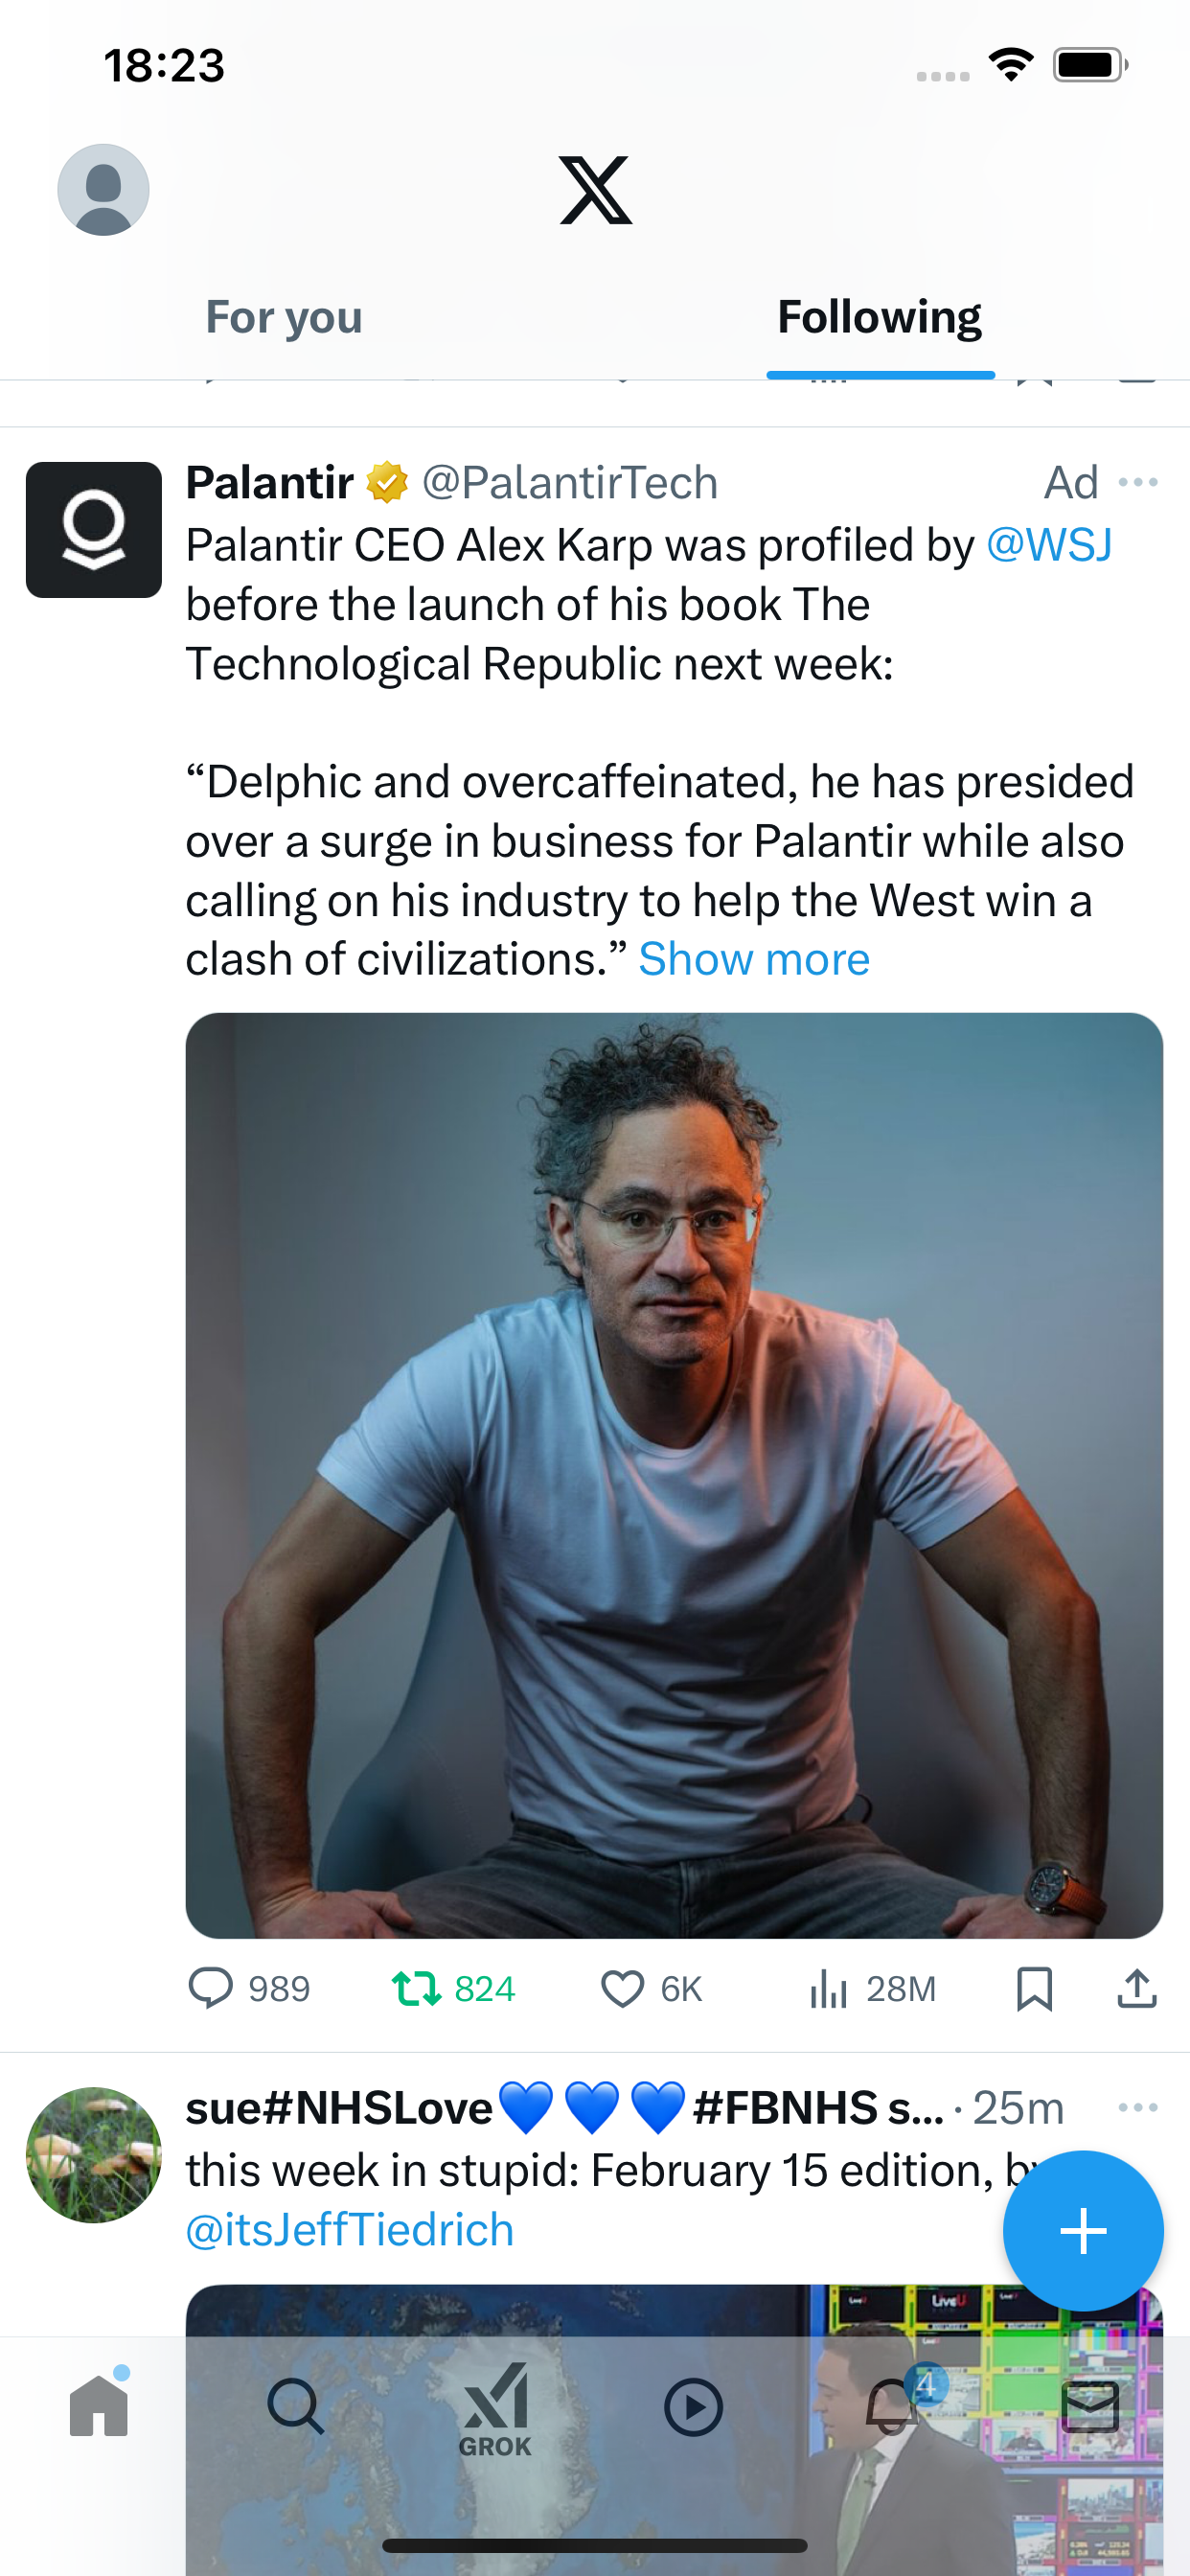Viewport: 1190px width, 2576px height.
Task: Compose a new post with plus button
Action: tap(1083, 2230)
